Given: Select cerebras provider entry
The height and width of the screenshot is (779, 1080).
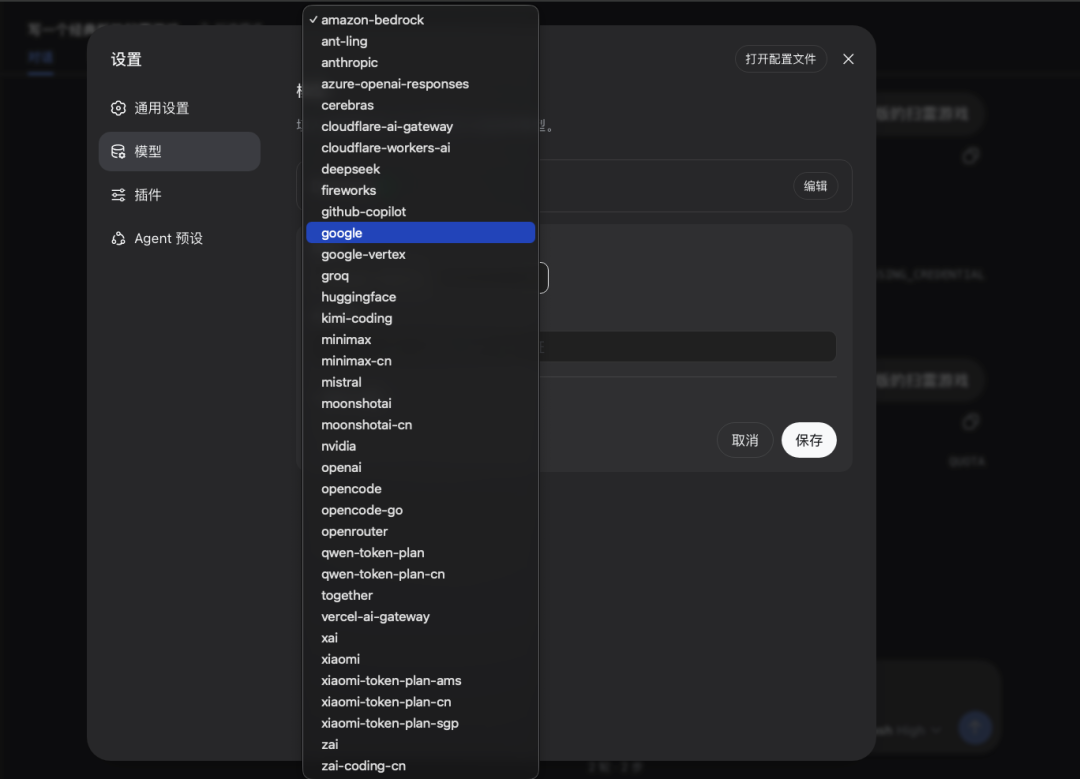Looking at the screenshot, I should click(420, 105).
